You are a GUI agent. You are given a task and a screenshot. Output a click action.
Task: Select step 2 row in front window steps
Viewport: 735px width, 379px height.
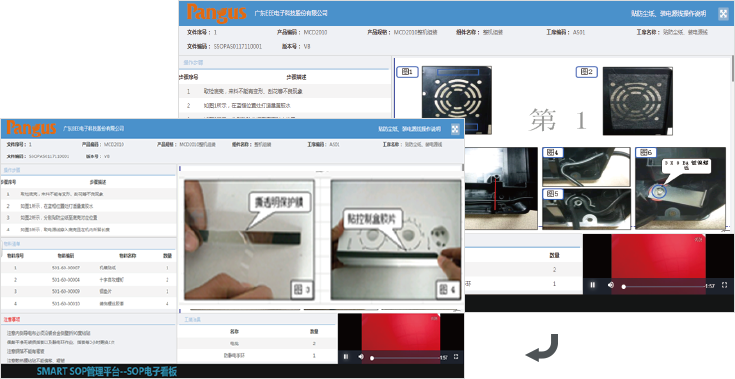click(88, 206)
